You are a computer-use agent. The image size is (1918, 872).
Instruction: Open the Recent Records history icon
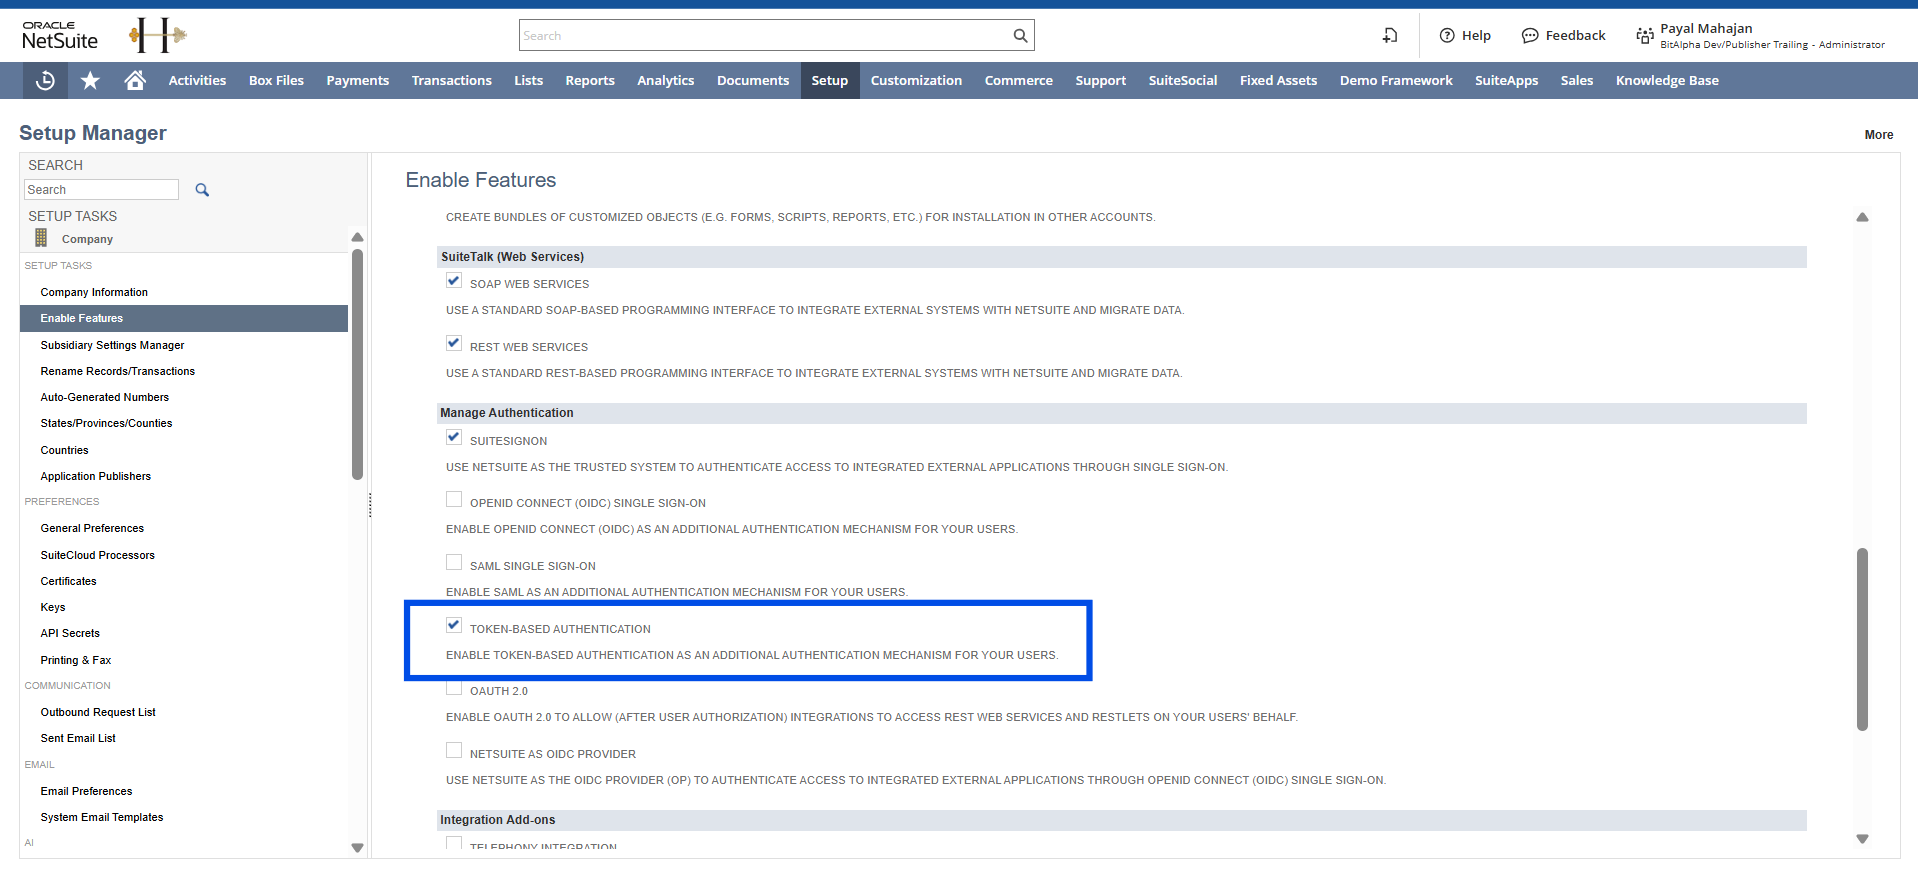click(x=45, y=81)
